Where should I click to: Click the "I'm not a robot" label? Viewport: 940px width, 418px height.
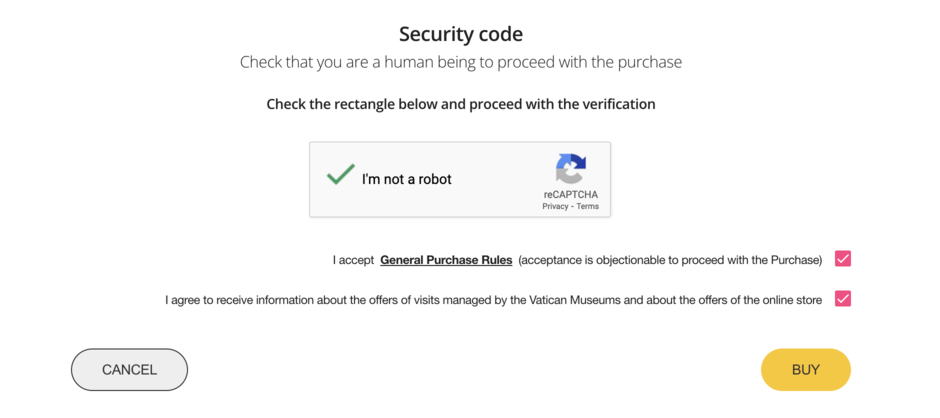(407, 180)
